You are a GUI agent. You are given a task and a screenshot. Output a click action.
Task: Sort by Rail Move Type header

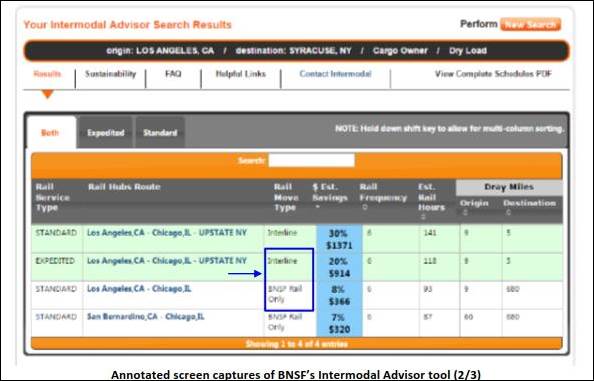[286, 197]
